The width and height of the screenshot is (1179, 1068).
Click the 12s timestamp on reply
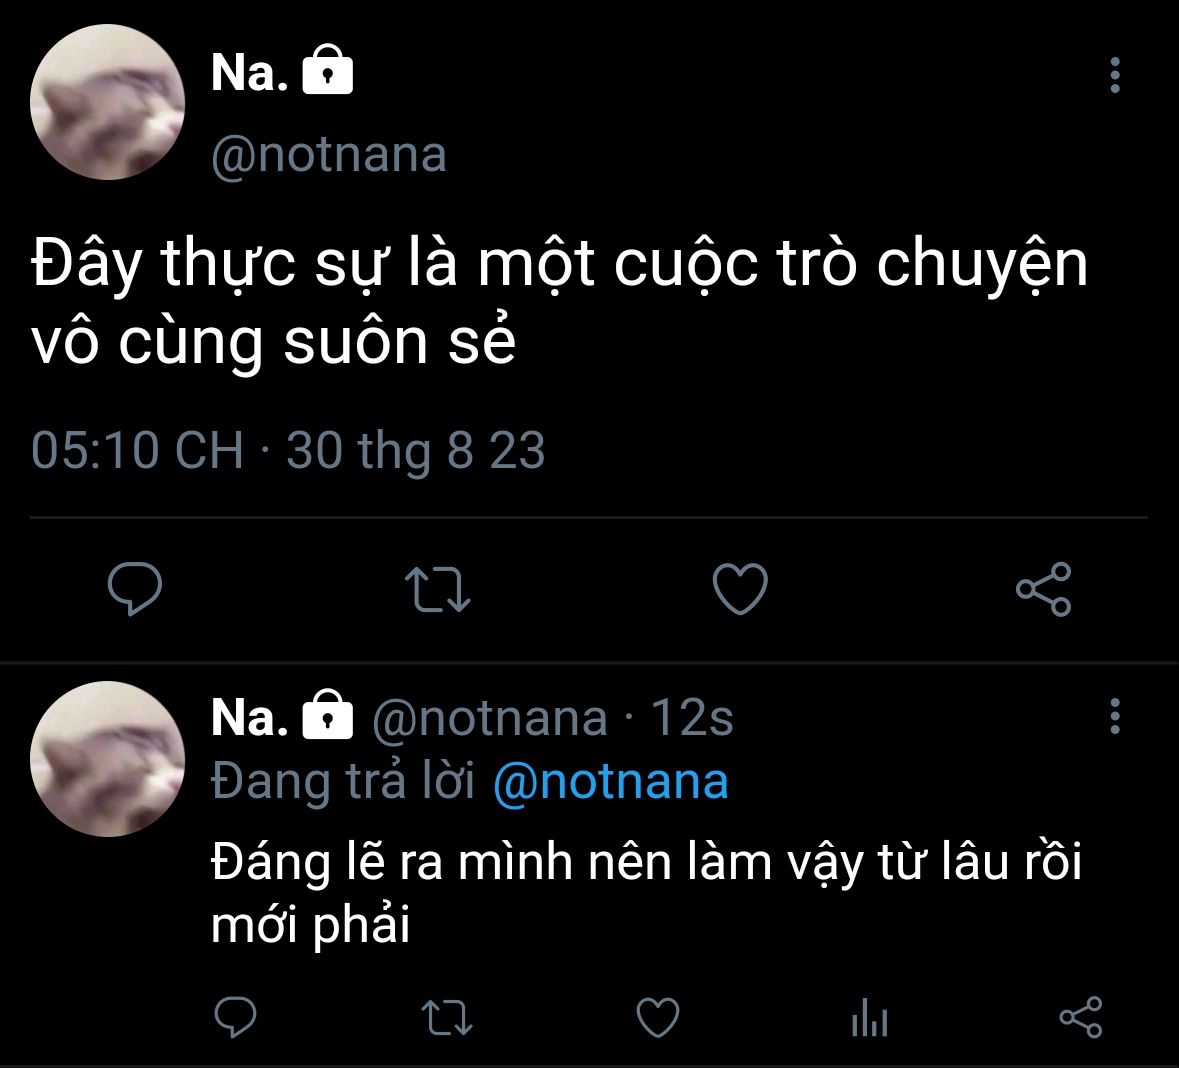pos(692,718)
